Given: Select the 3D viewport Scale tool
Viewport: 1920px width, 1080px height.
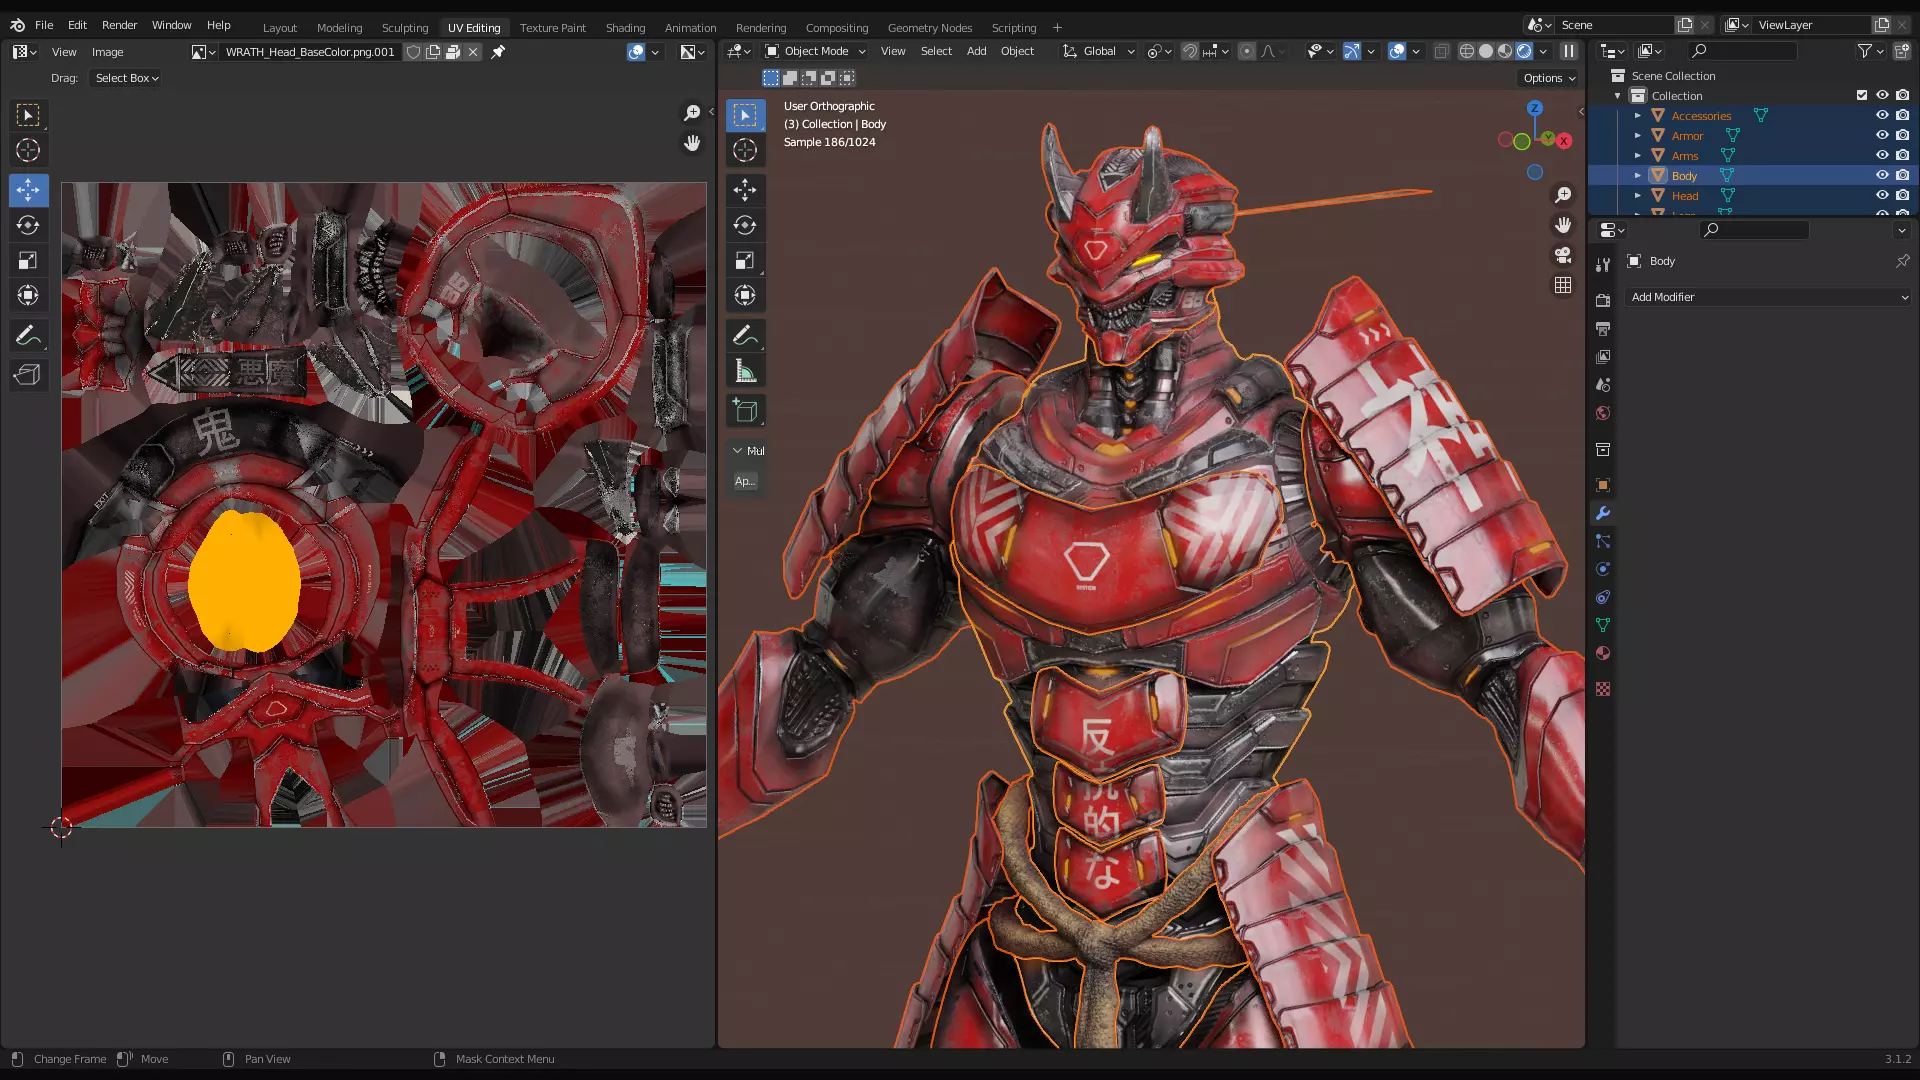Looking at the screenshot, I should tap(745, 261).
